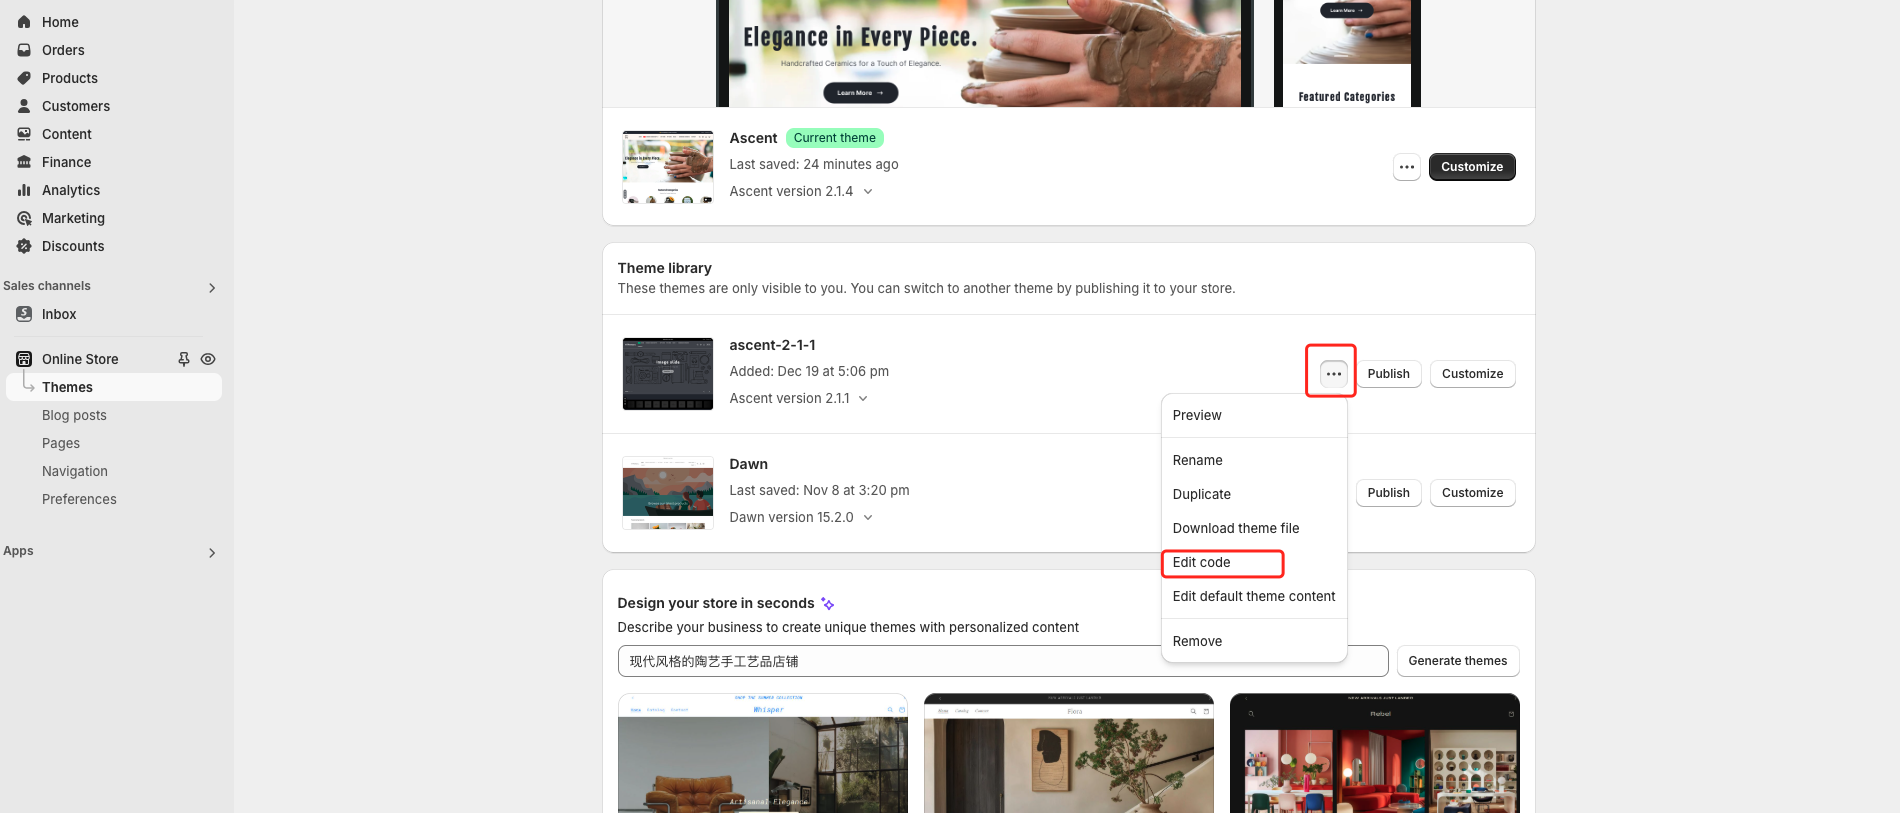Image resolution: width=1900 pixels, height=813 pixels.
Task: Expand Dawn version 15.2.0 dropdown
Action: (867, 518)
